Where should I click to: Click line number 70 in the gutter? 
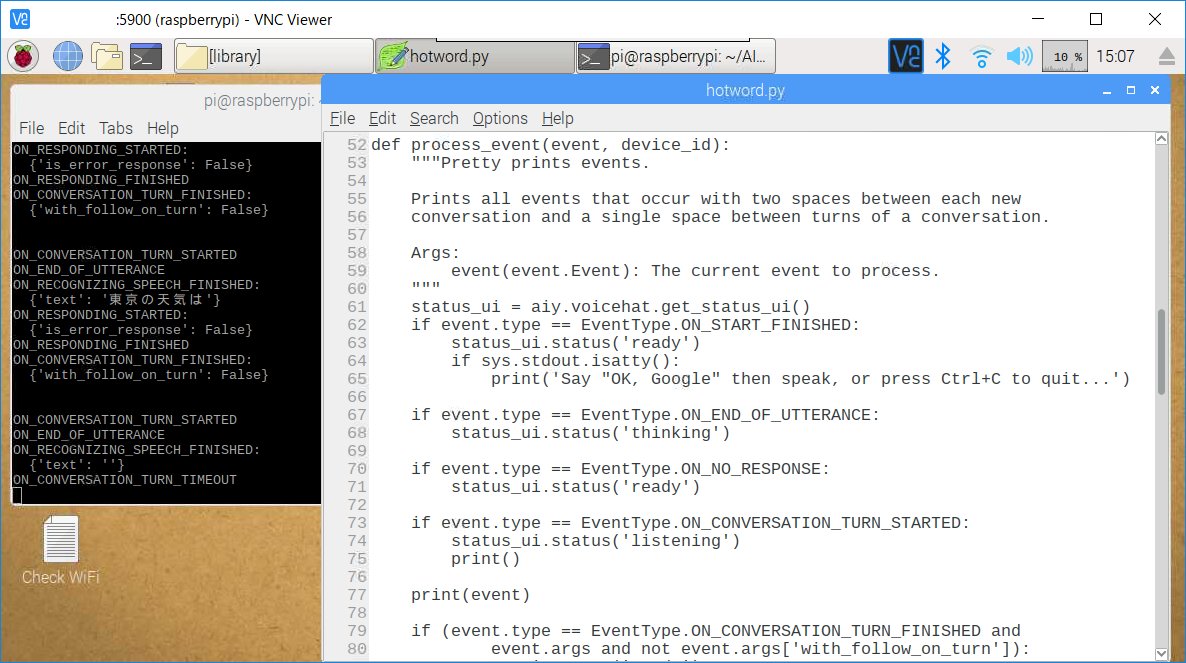[x=357, y=469]
